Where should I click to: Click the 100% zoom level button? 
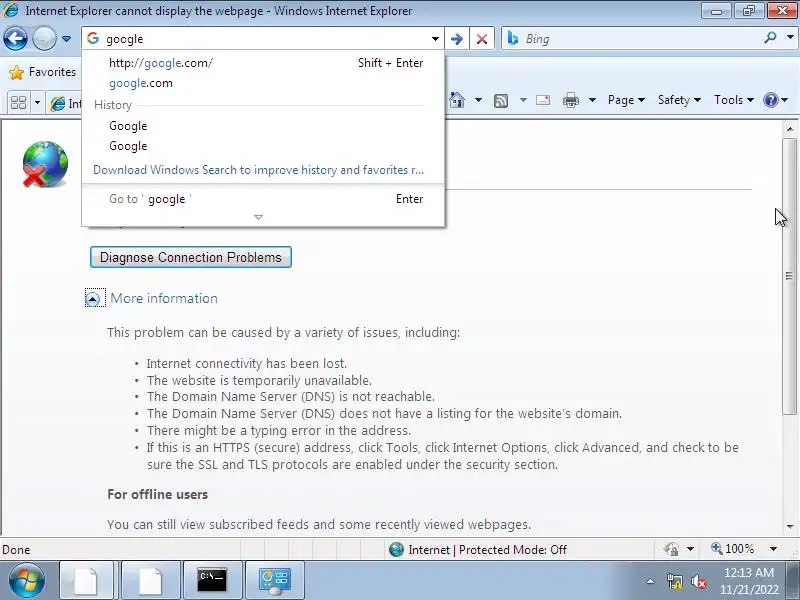[733, 549]
